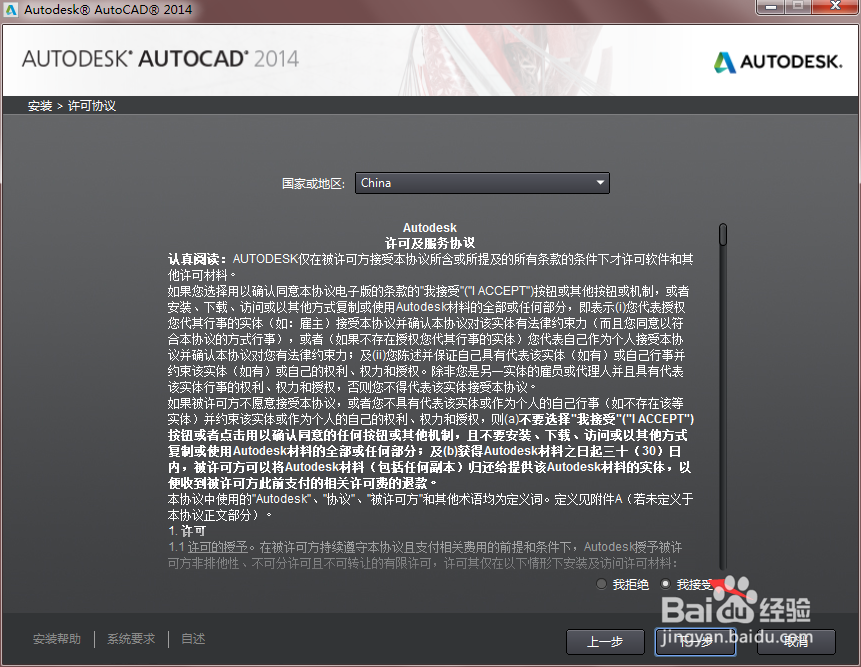Click the 取消 (Cancel) button

click(x=796, y=642)
